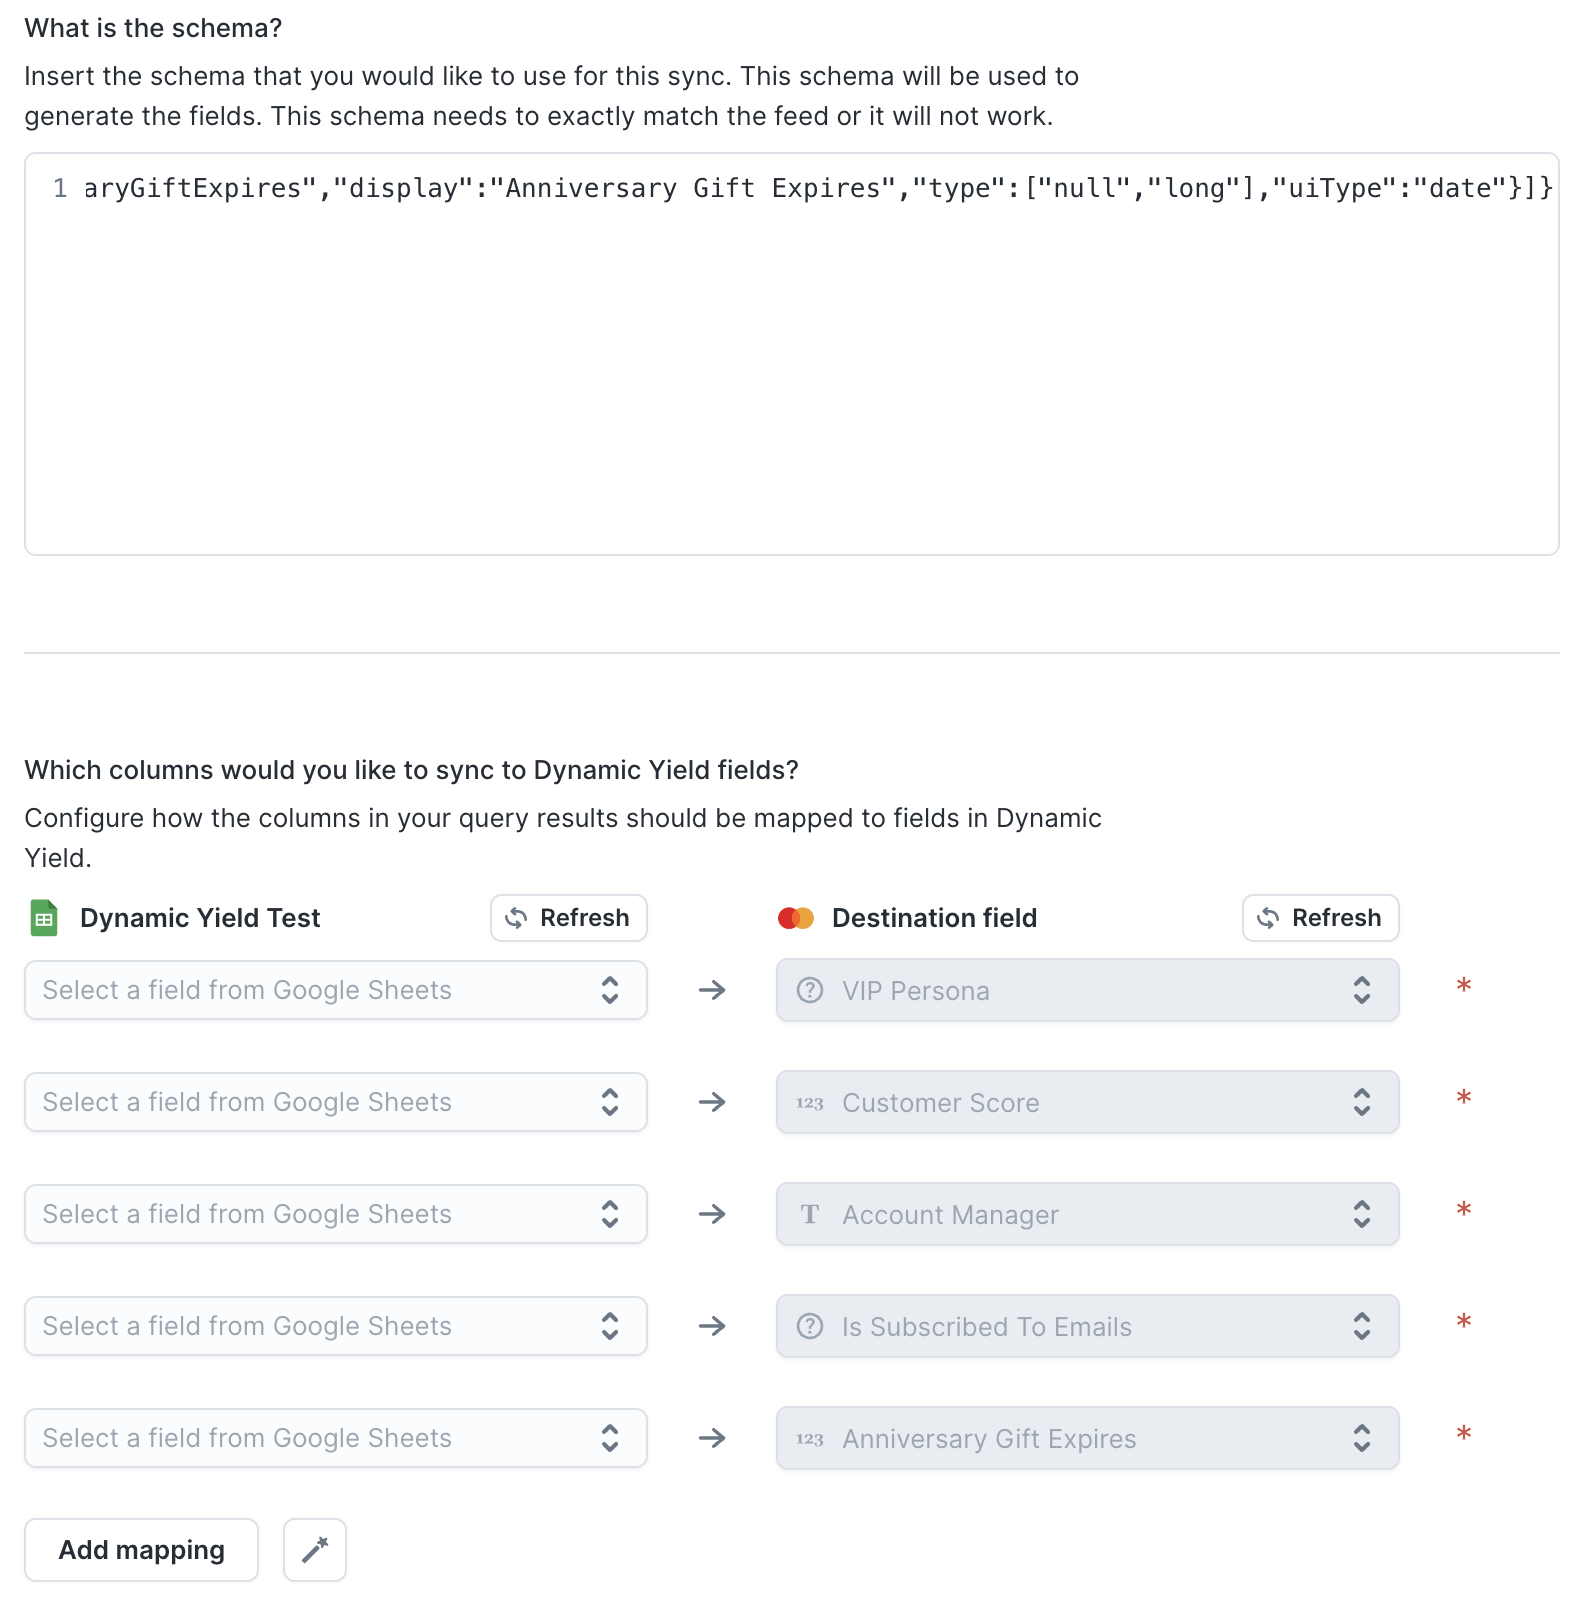Click the Google Sheets source icon
This screenshot has height=1606, width=1586.
coord(44,918)
